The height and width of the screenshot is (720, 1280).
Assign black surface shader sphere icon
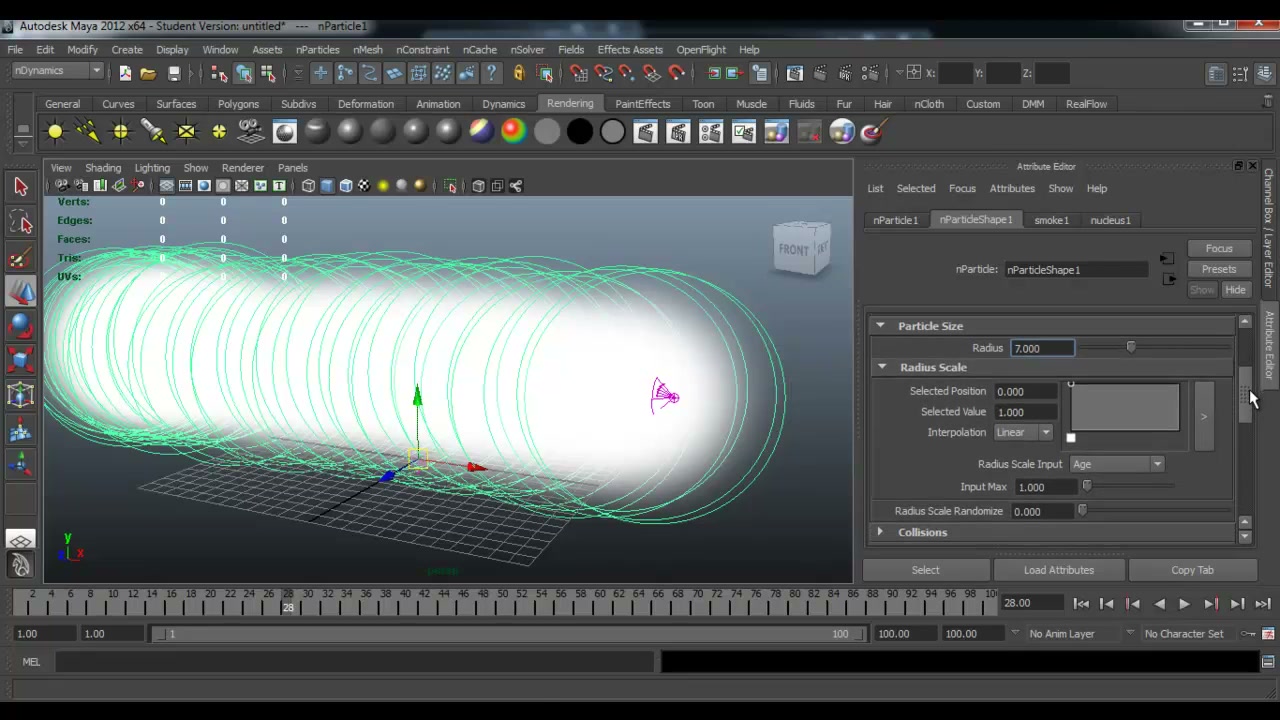pyautogui.click(x=579, y=131)
